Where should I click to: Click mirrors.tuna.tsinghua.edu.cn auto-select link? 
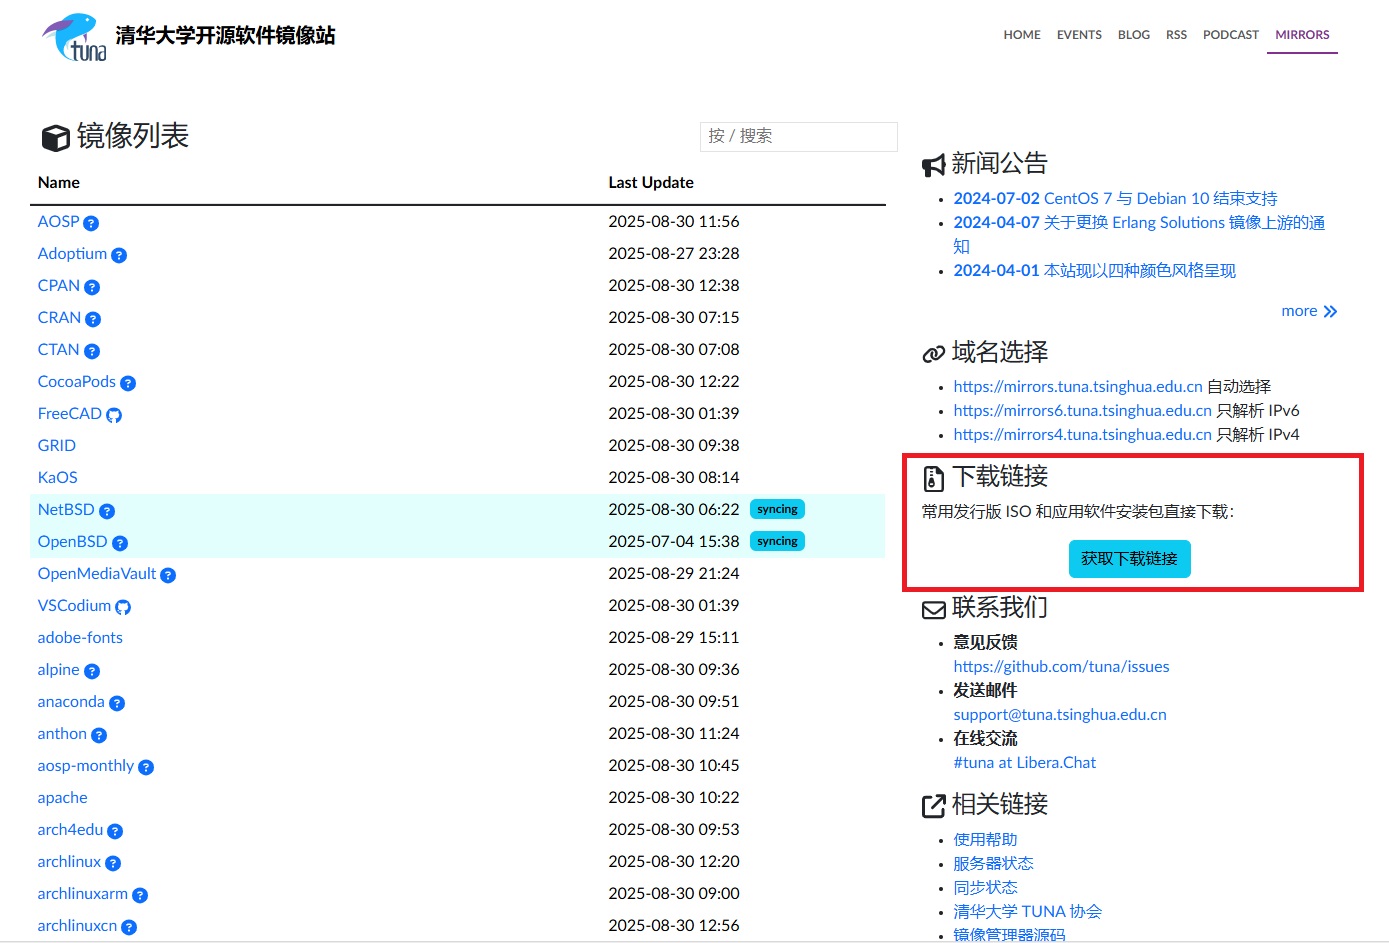(1078, 387)
